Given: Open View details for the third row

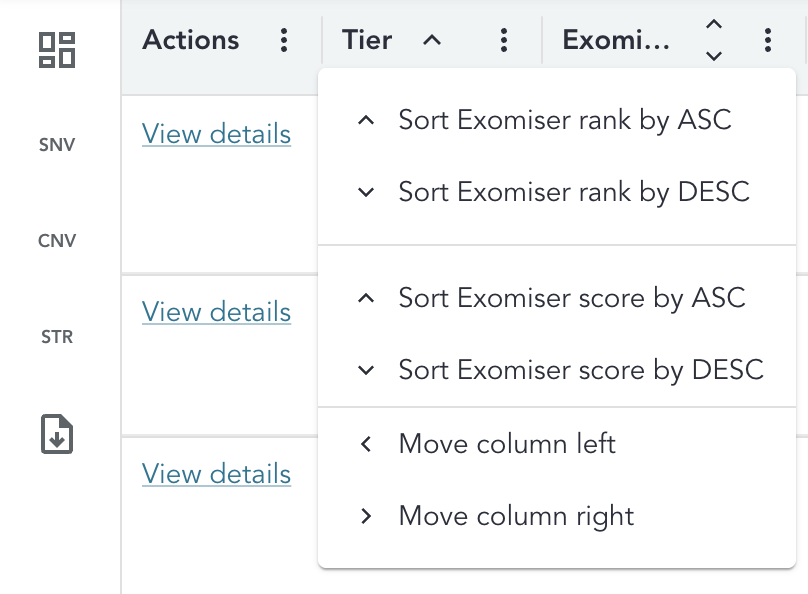Looking at the screenshot, I should tap(216, 473).
